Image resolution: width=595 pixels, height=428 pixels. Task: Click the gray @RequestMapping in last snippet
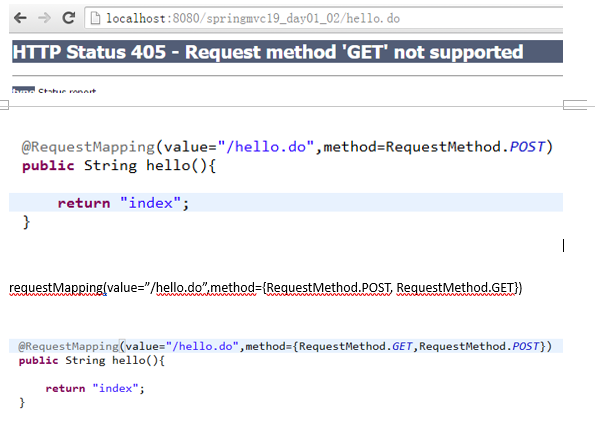click(x=69, y=346)
